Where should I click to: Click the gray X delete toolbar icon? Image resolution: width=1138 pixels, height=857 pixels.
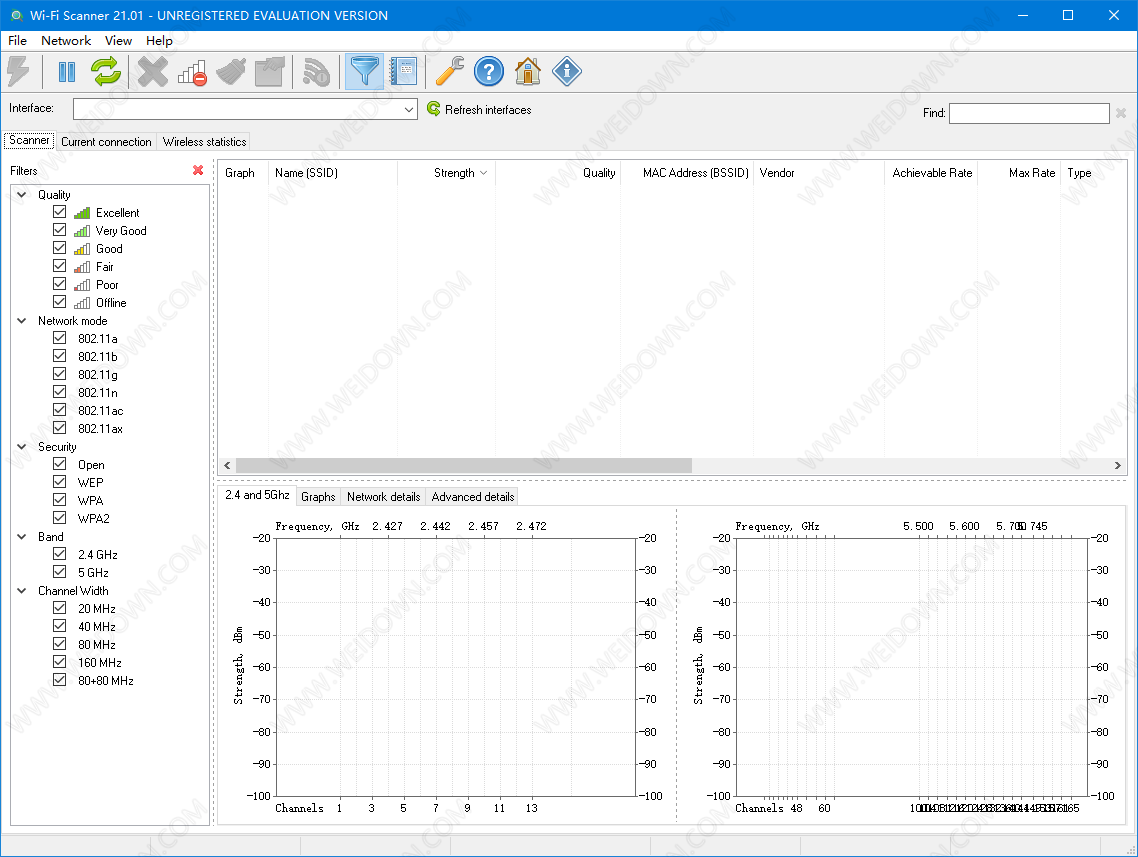(x=152, y=71)
